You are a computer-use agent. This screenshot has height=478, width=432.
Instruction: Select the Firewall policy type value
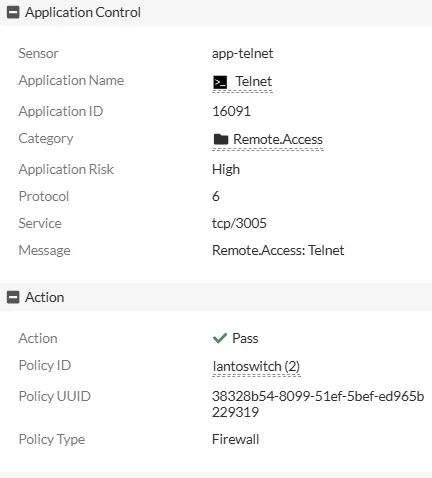pyautogui.click(x=235, y=439)
